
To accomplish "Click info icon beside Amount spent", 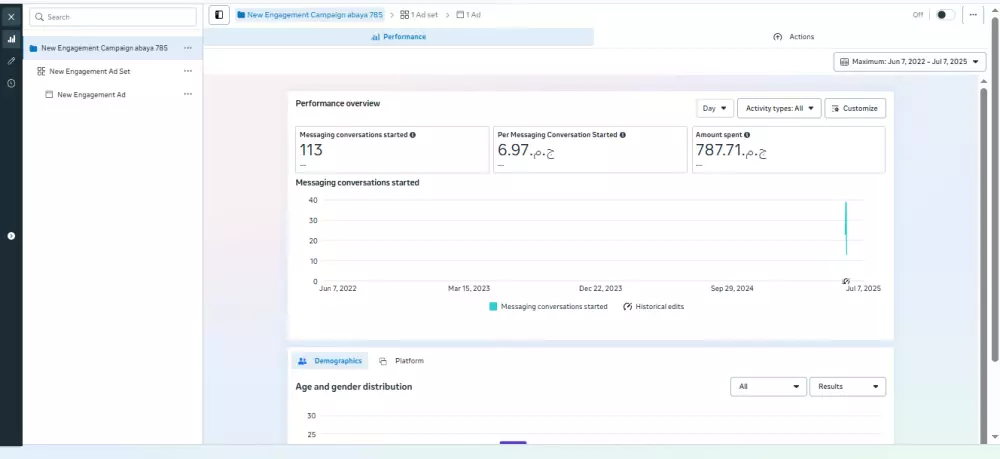I will click(747, 135).
